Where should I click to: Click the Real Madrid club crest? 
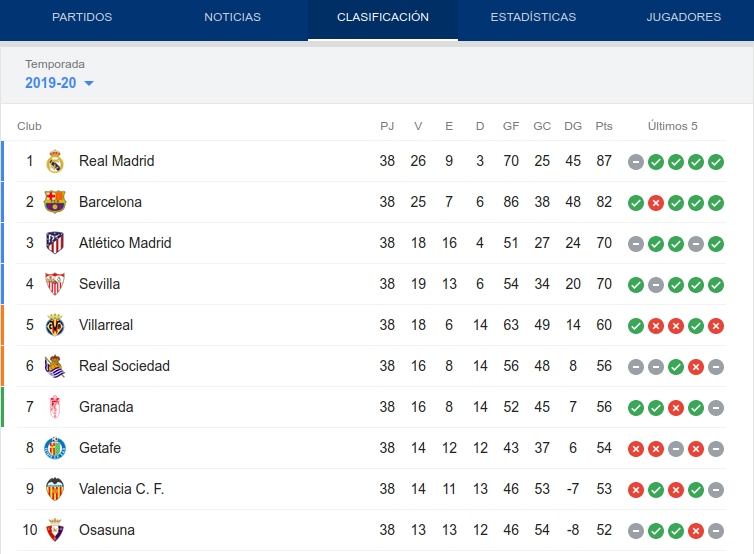click(x=55, y=161)
